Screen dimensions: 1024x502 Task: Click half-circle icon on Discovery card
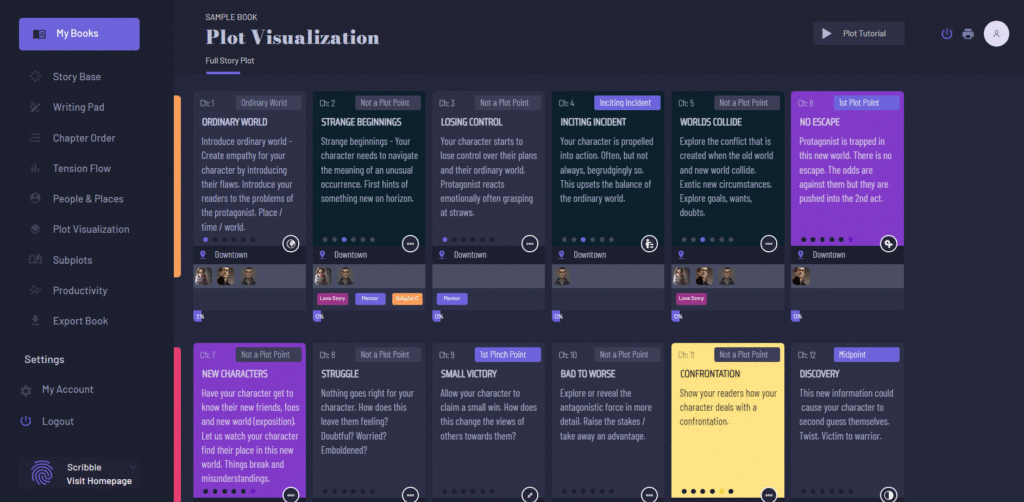pyautogui.click(x=888, y=495)
